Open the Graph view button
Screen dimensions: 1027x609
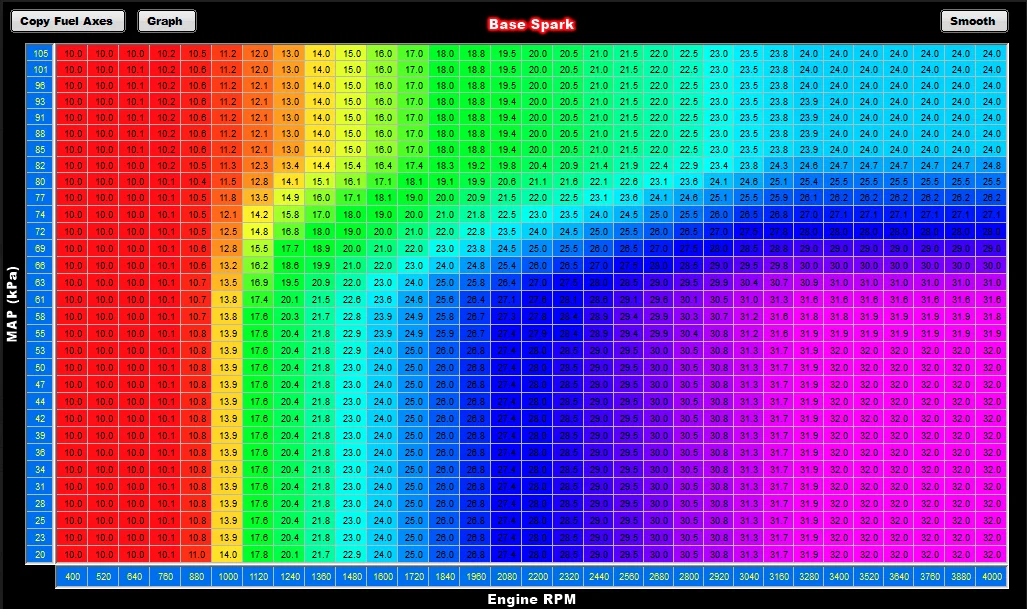[166, 21]
